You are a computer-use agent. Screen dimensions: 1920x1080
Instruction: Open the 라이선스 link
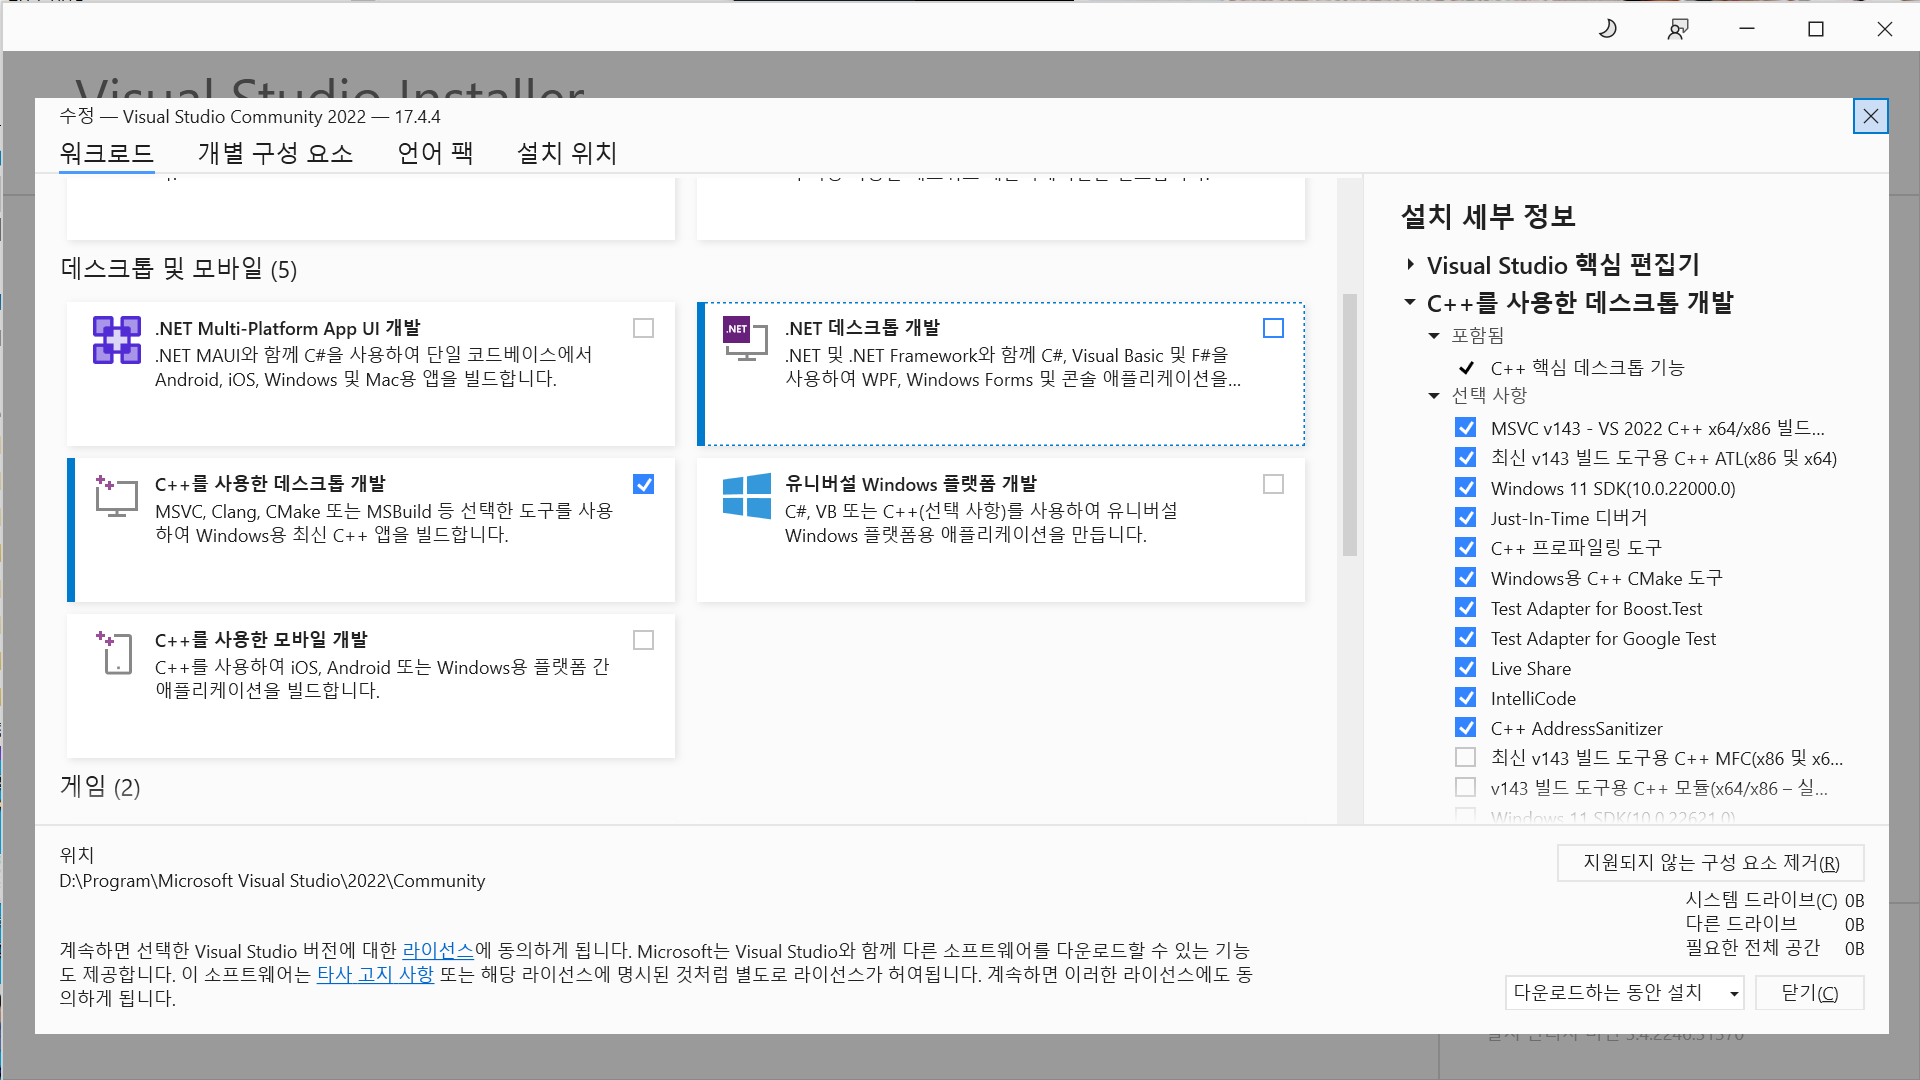tap(438, 950)
